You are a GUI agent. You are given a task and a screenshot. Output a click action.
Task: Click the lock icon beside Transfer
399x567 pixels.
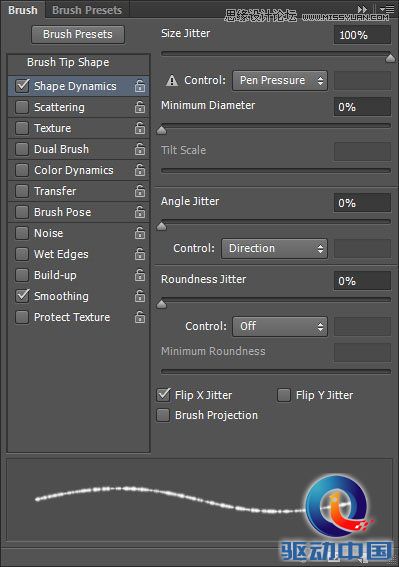tap(140, 191)
